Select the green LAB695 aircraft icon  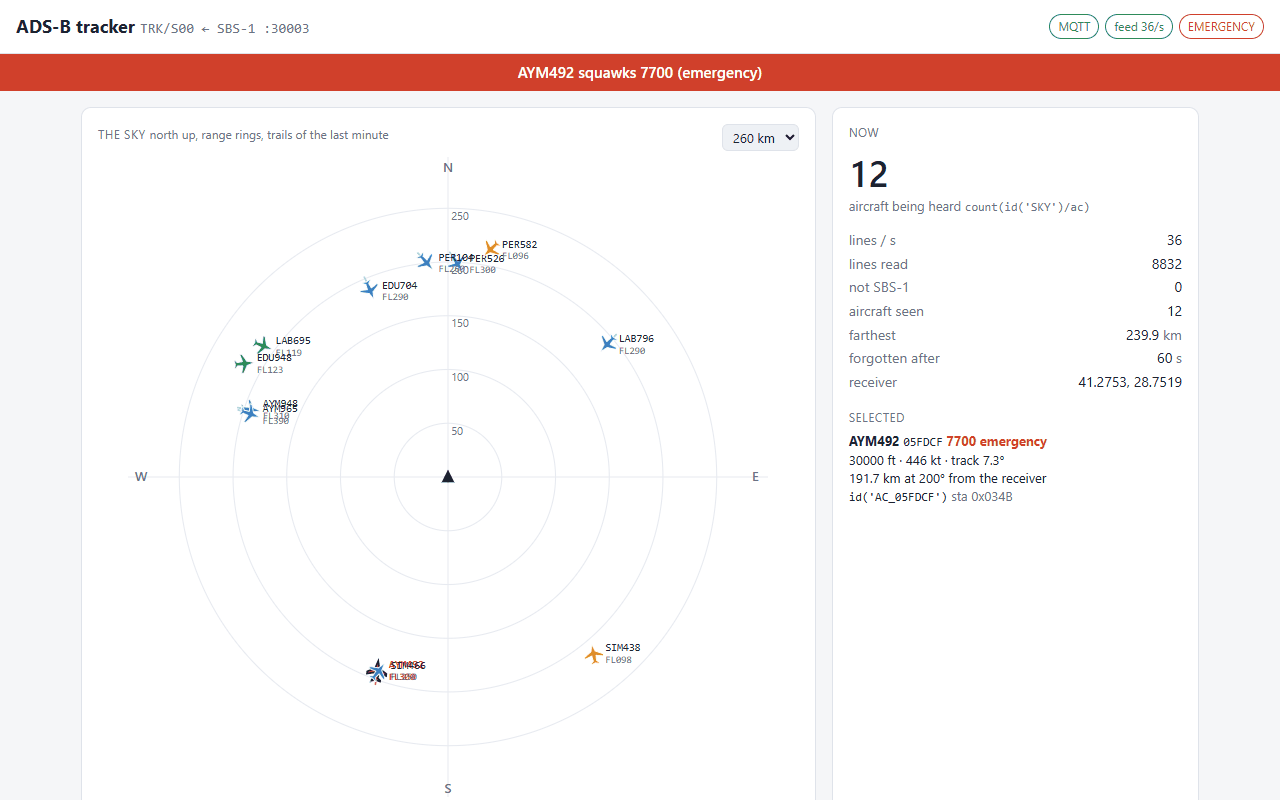point(263,344)
